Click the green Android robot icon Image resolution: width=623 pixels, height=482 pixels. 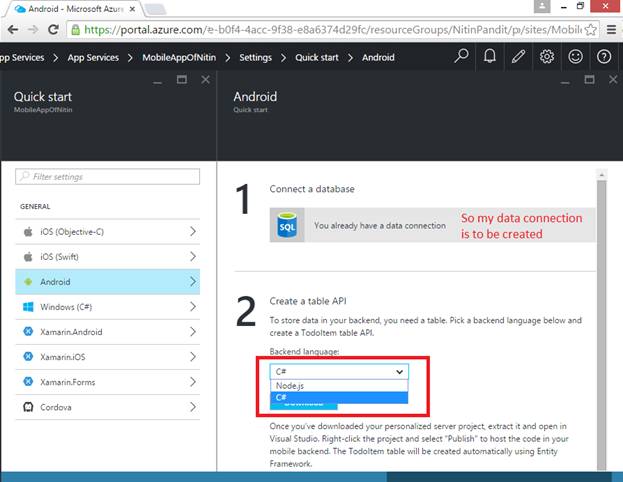pyautogui.click(x=28, y=282)
